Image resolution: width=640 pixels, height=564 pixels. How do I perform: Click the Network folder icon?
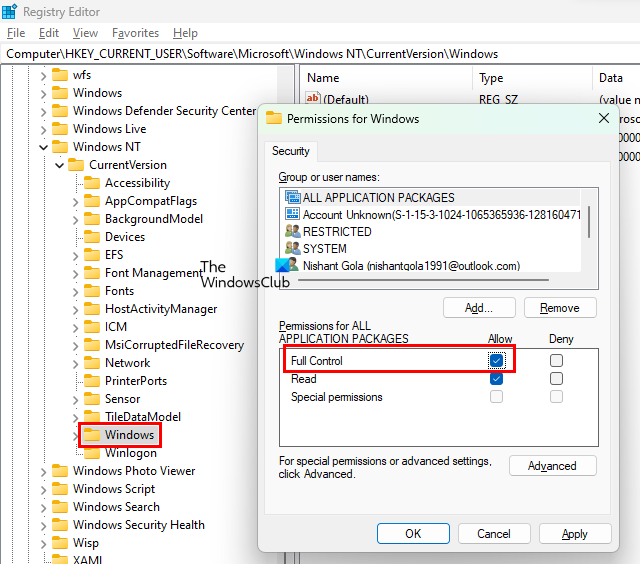(92, 363)
